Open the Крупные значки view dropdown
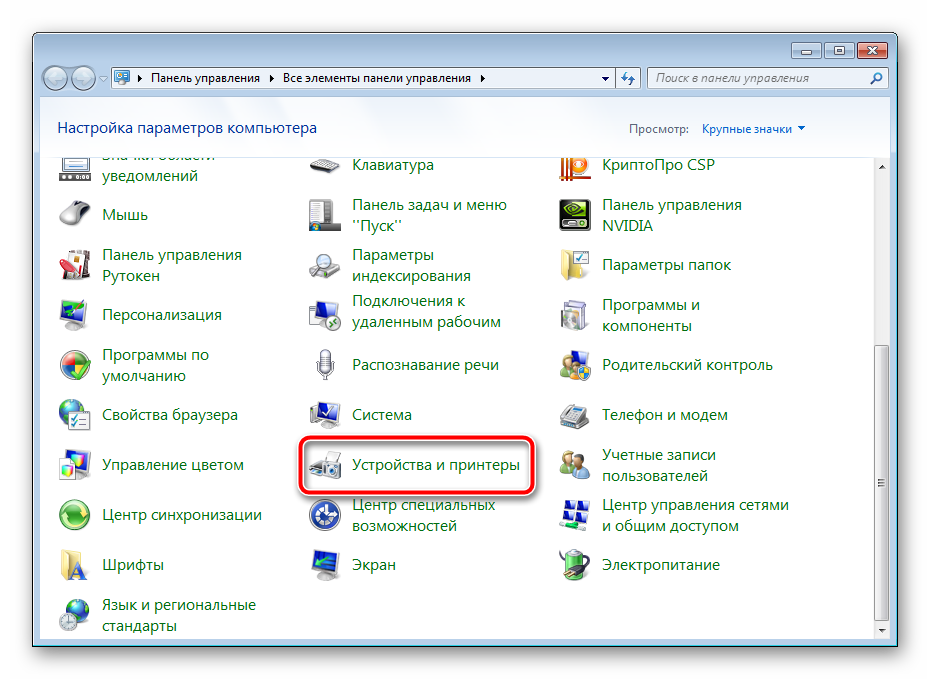The image size is (930, 679). [x=753, y=129]
